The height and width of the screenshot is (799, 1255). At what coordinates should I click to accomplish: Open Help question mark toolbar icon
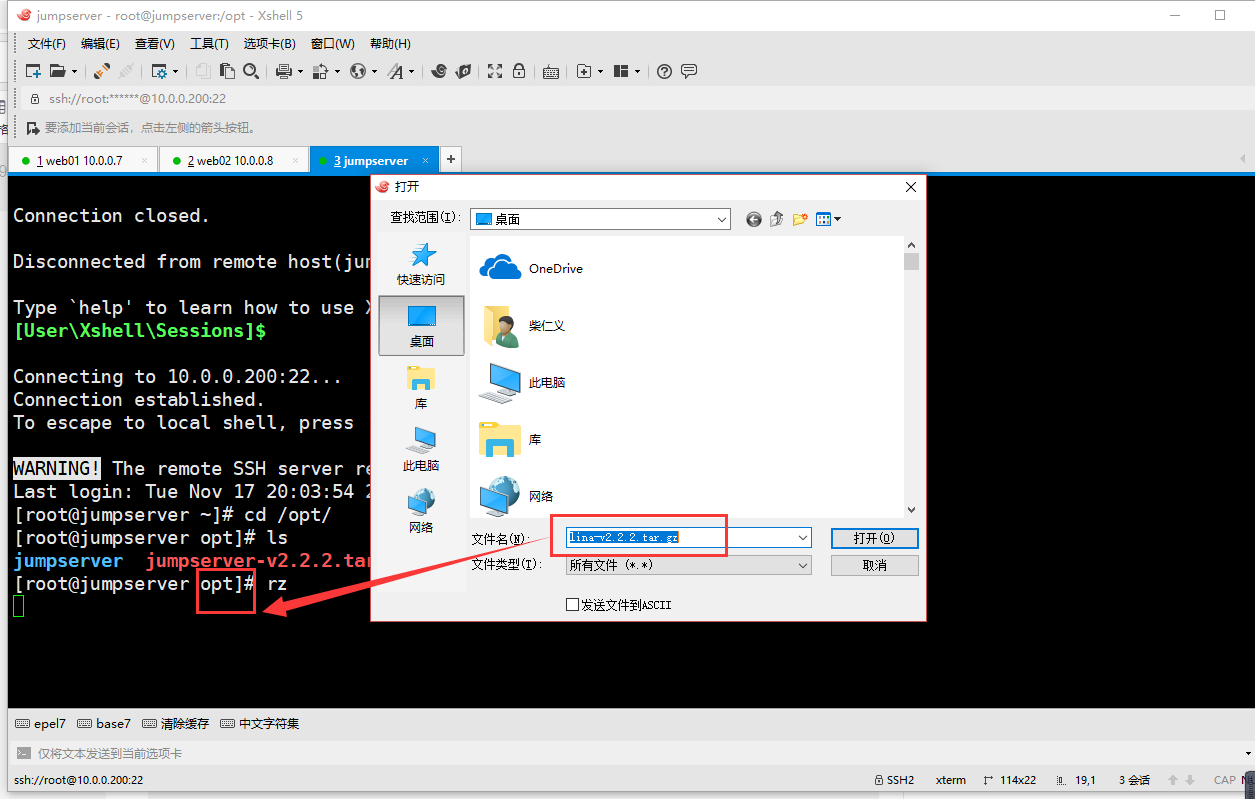664,71
